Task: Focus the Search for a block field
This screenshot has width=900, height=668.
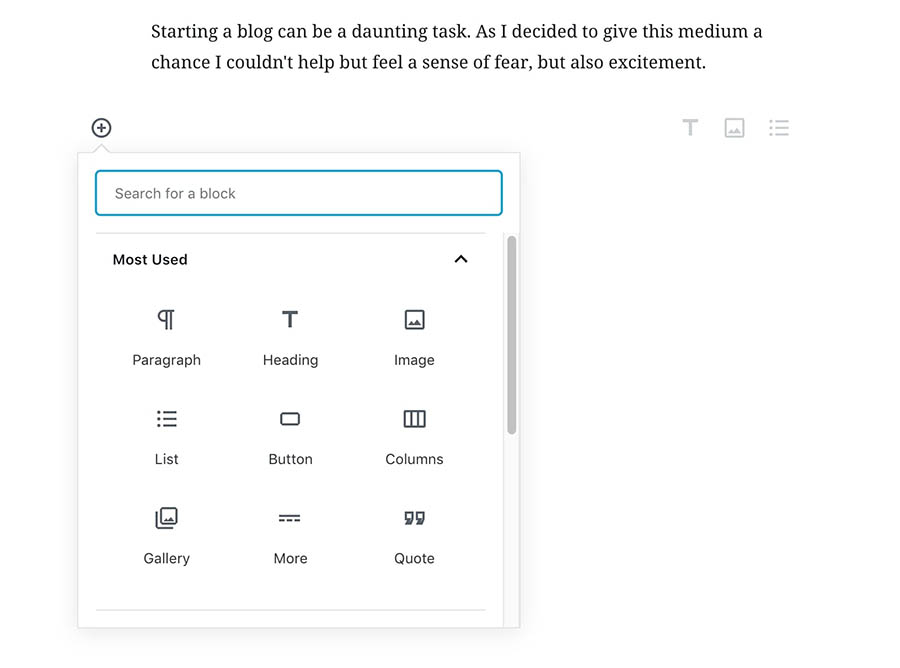Action: coord(298,193)
